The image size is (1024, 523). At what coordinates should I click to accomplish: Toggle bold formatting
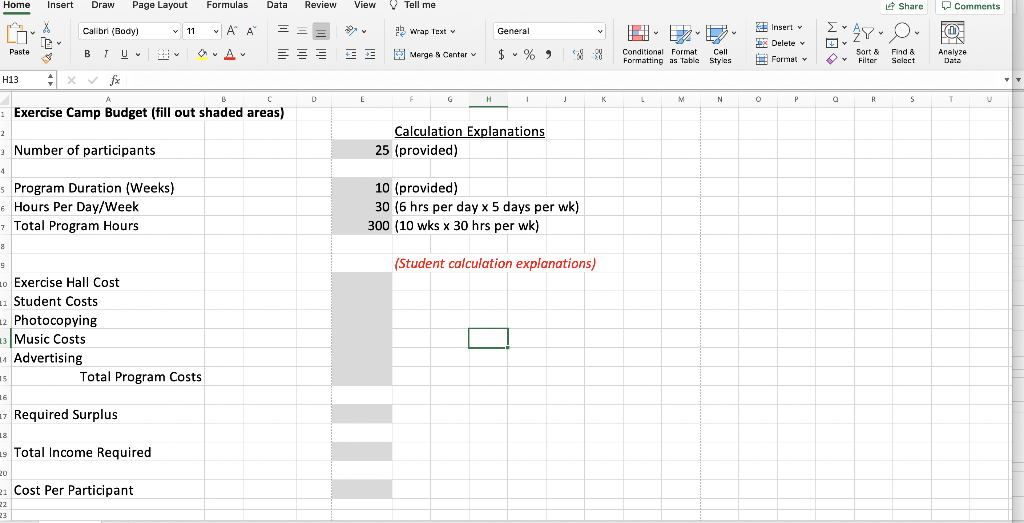[x=87, y=55]
